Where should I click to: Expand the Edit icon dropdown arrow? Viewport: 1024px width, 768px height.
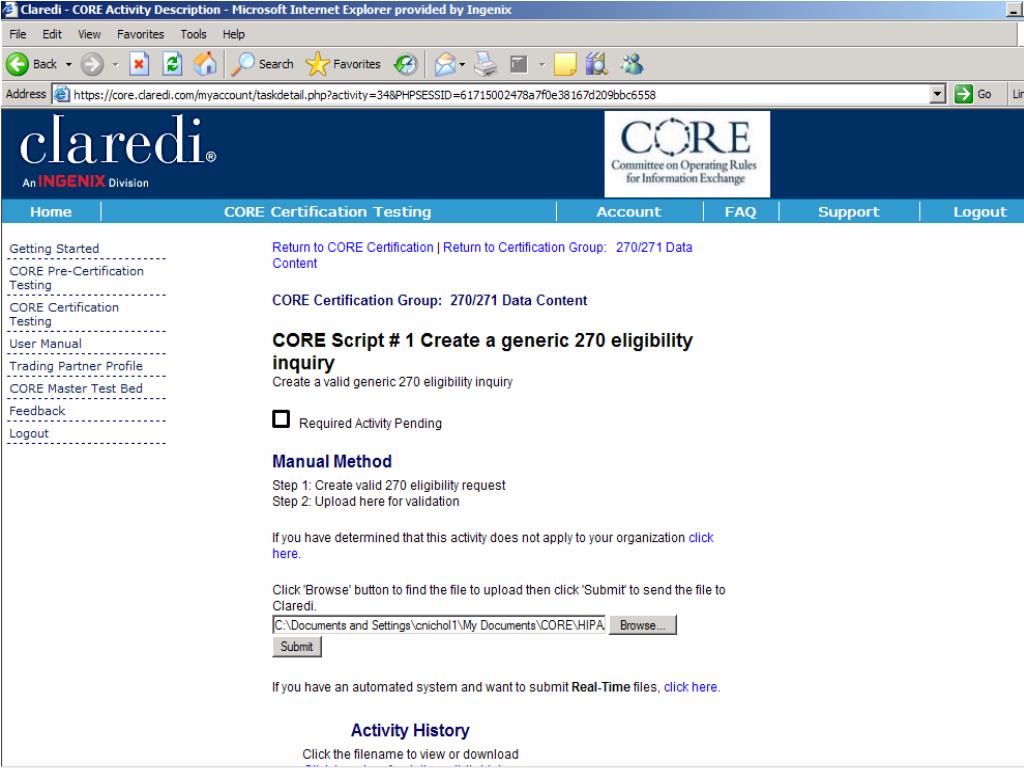(x=541, y=65)
